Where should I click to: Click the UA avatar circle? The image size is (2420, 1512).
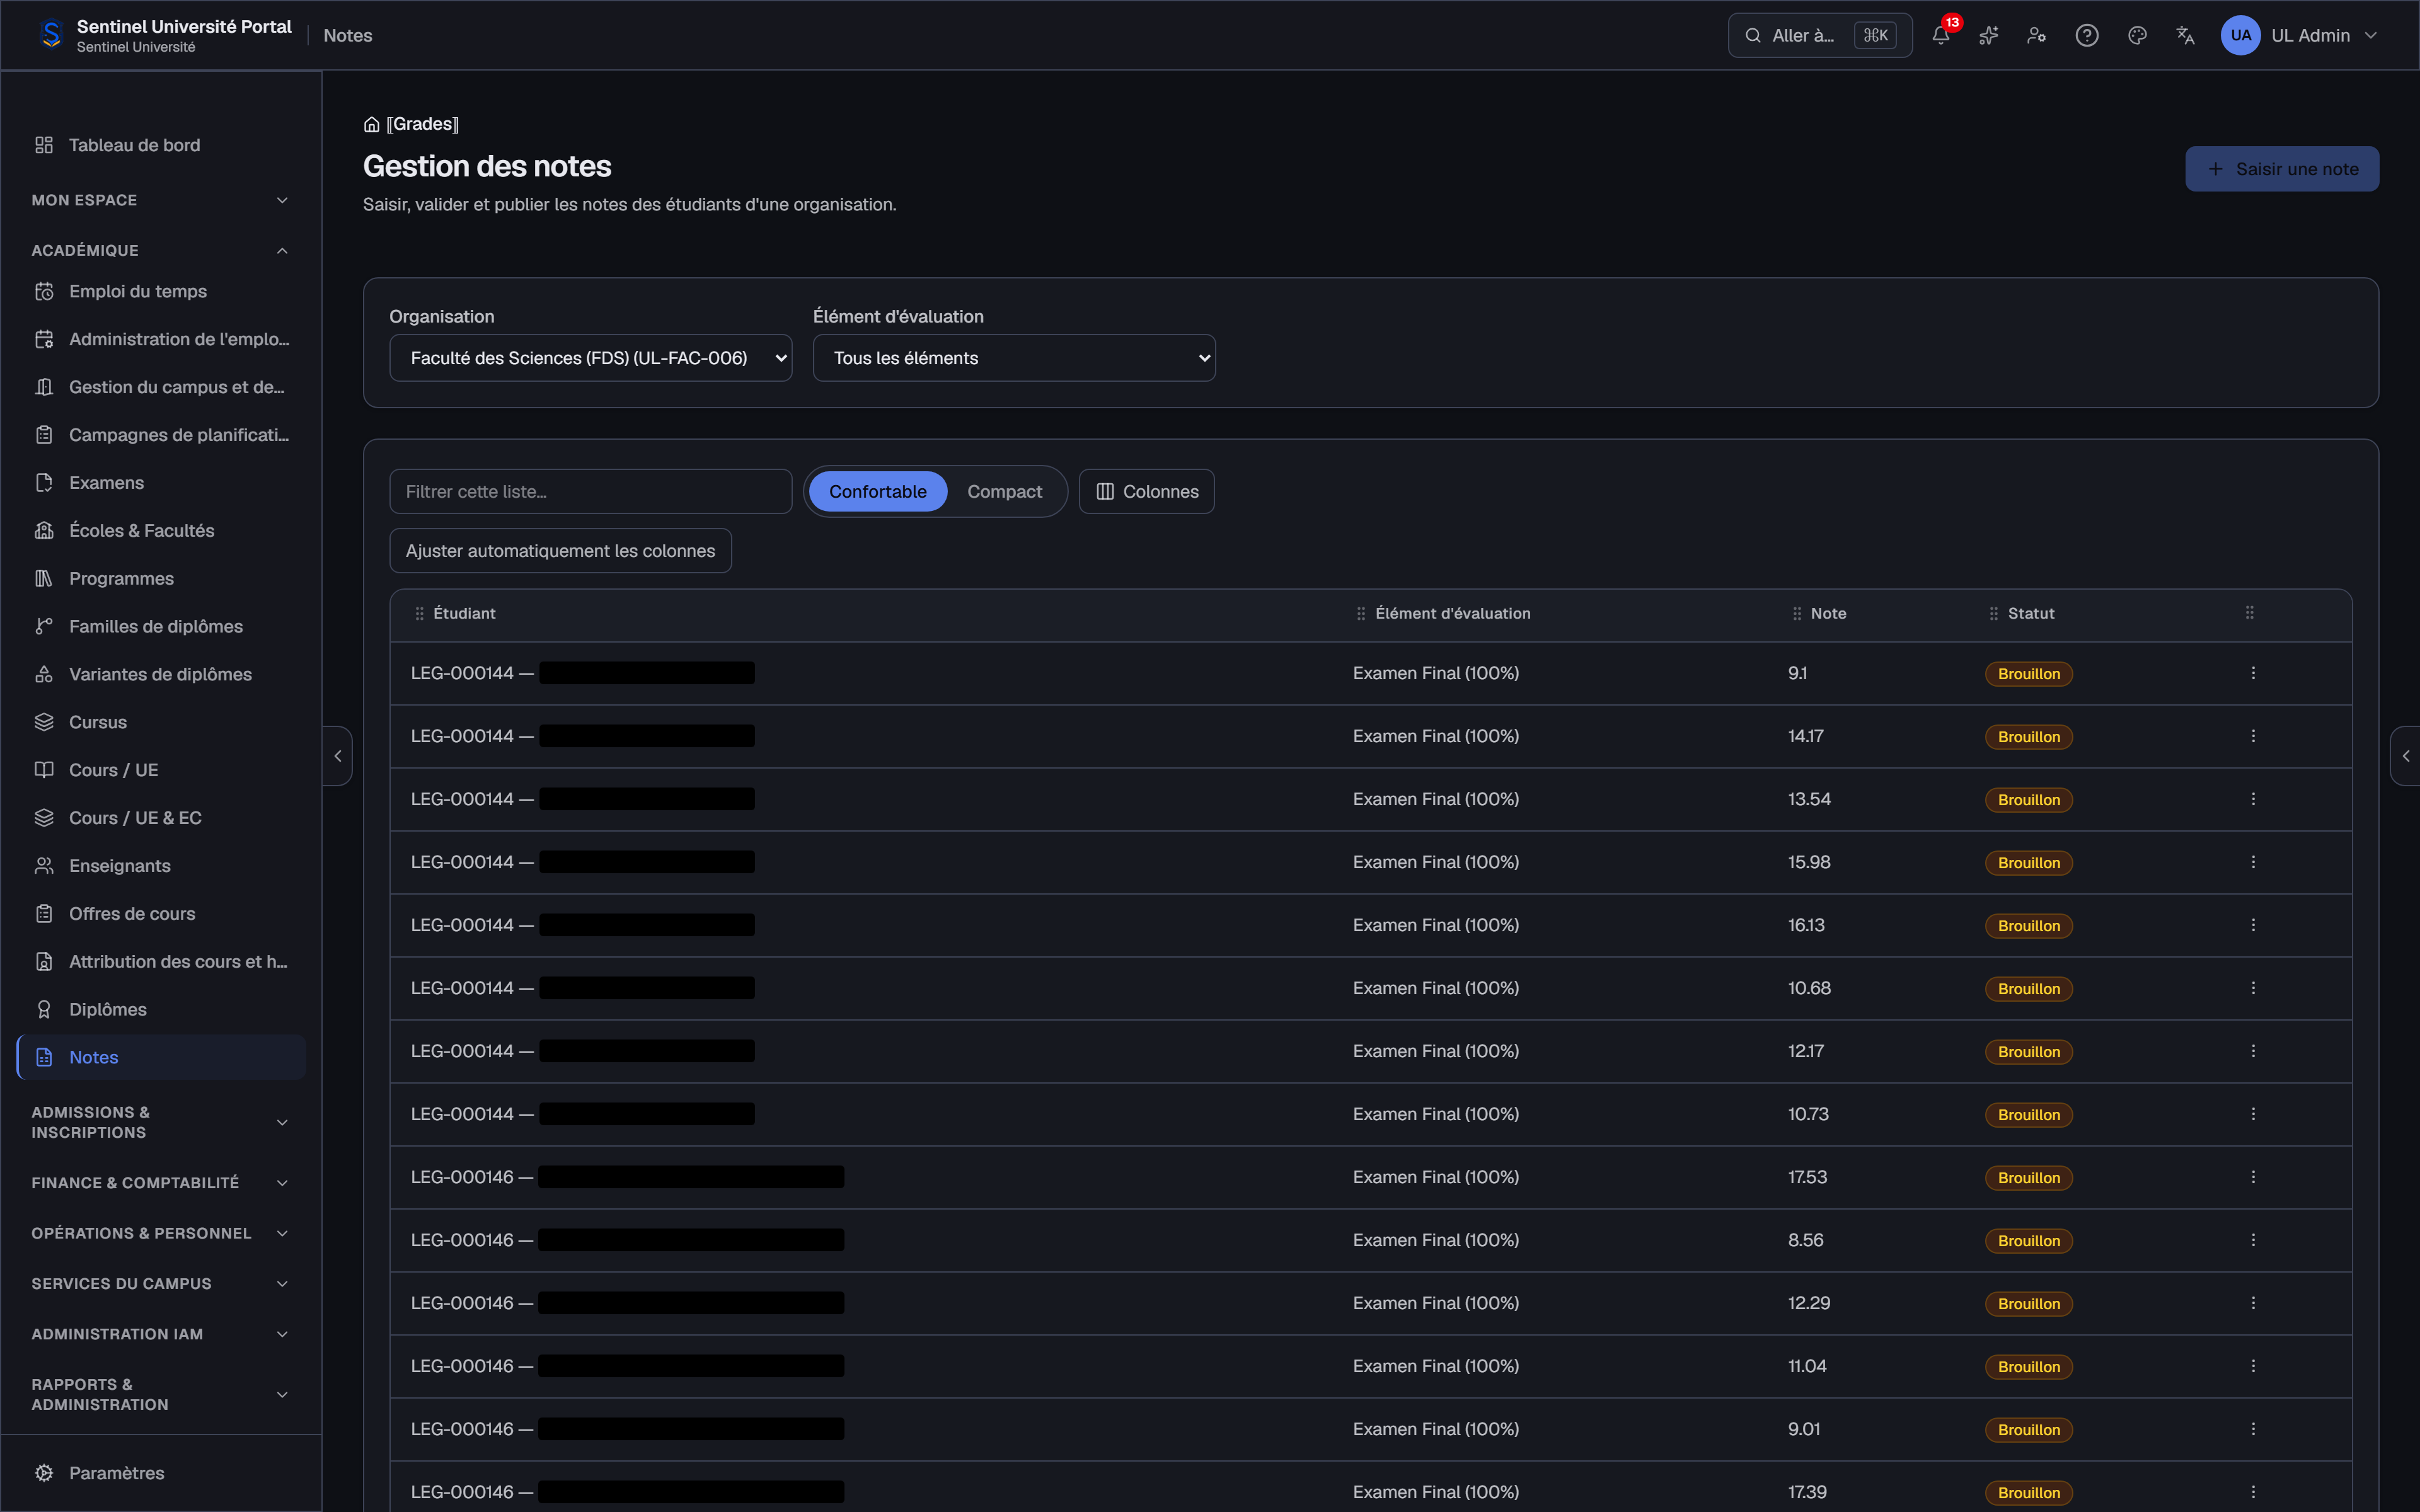click(x=2241, y=35)
